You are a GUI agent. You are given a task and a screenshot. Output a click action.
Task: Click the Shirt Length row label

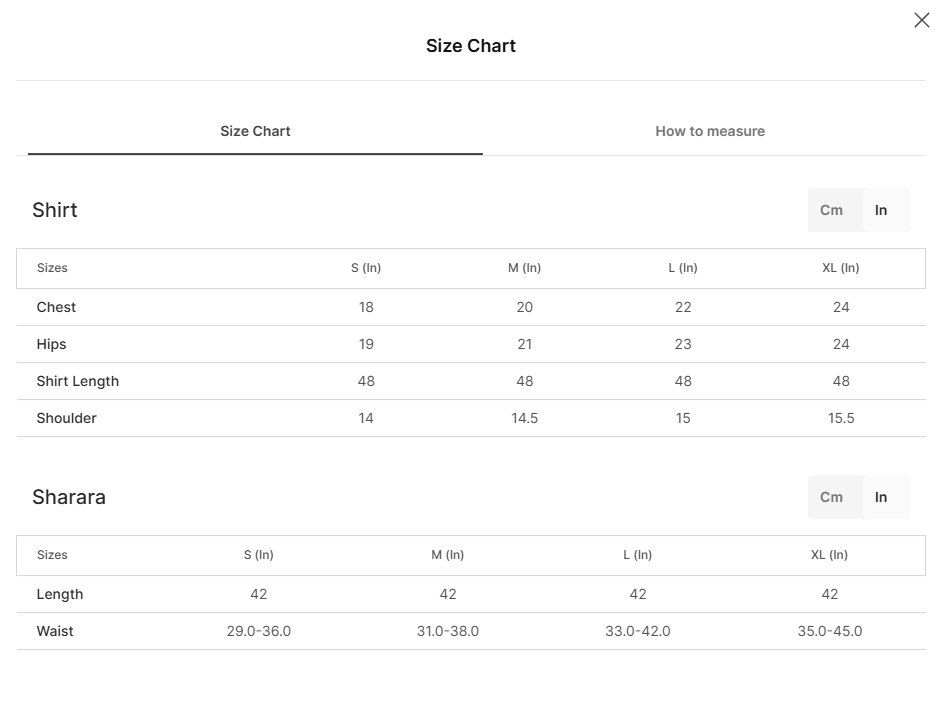(x=77, y=381)
